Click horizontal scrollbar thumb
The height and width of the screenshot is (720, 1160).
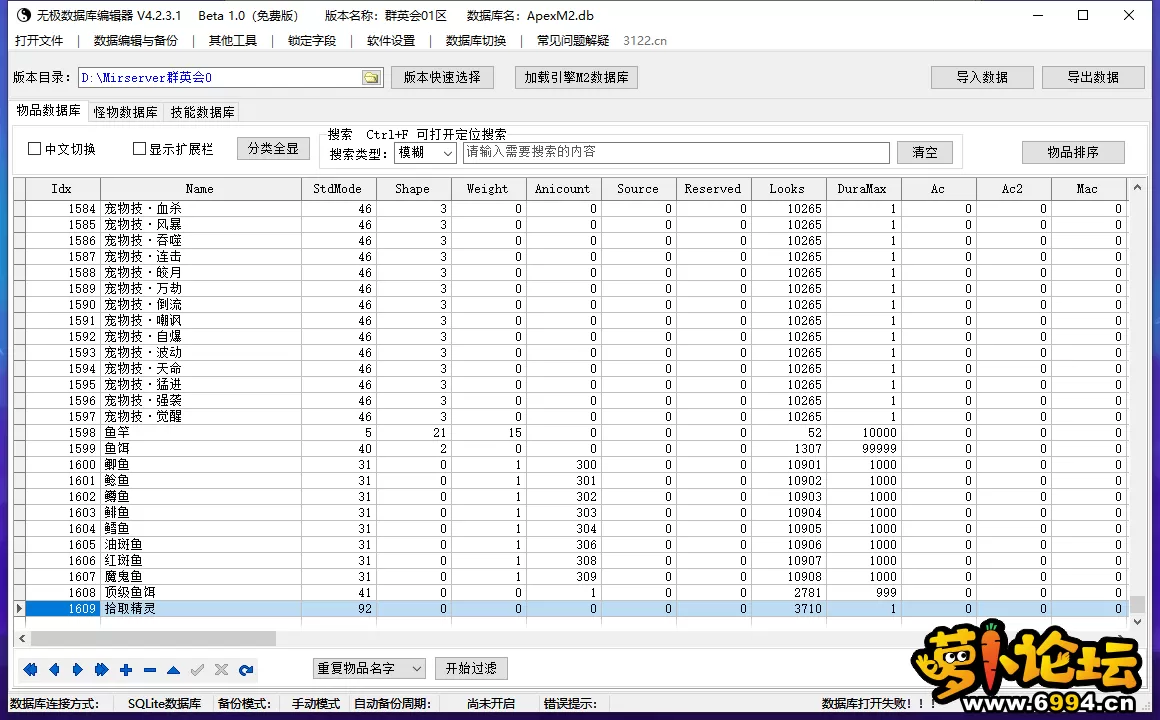pyautogui.click(x=153, y=638)
